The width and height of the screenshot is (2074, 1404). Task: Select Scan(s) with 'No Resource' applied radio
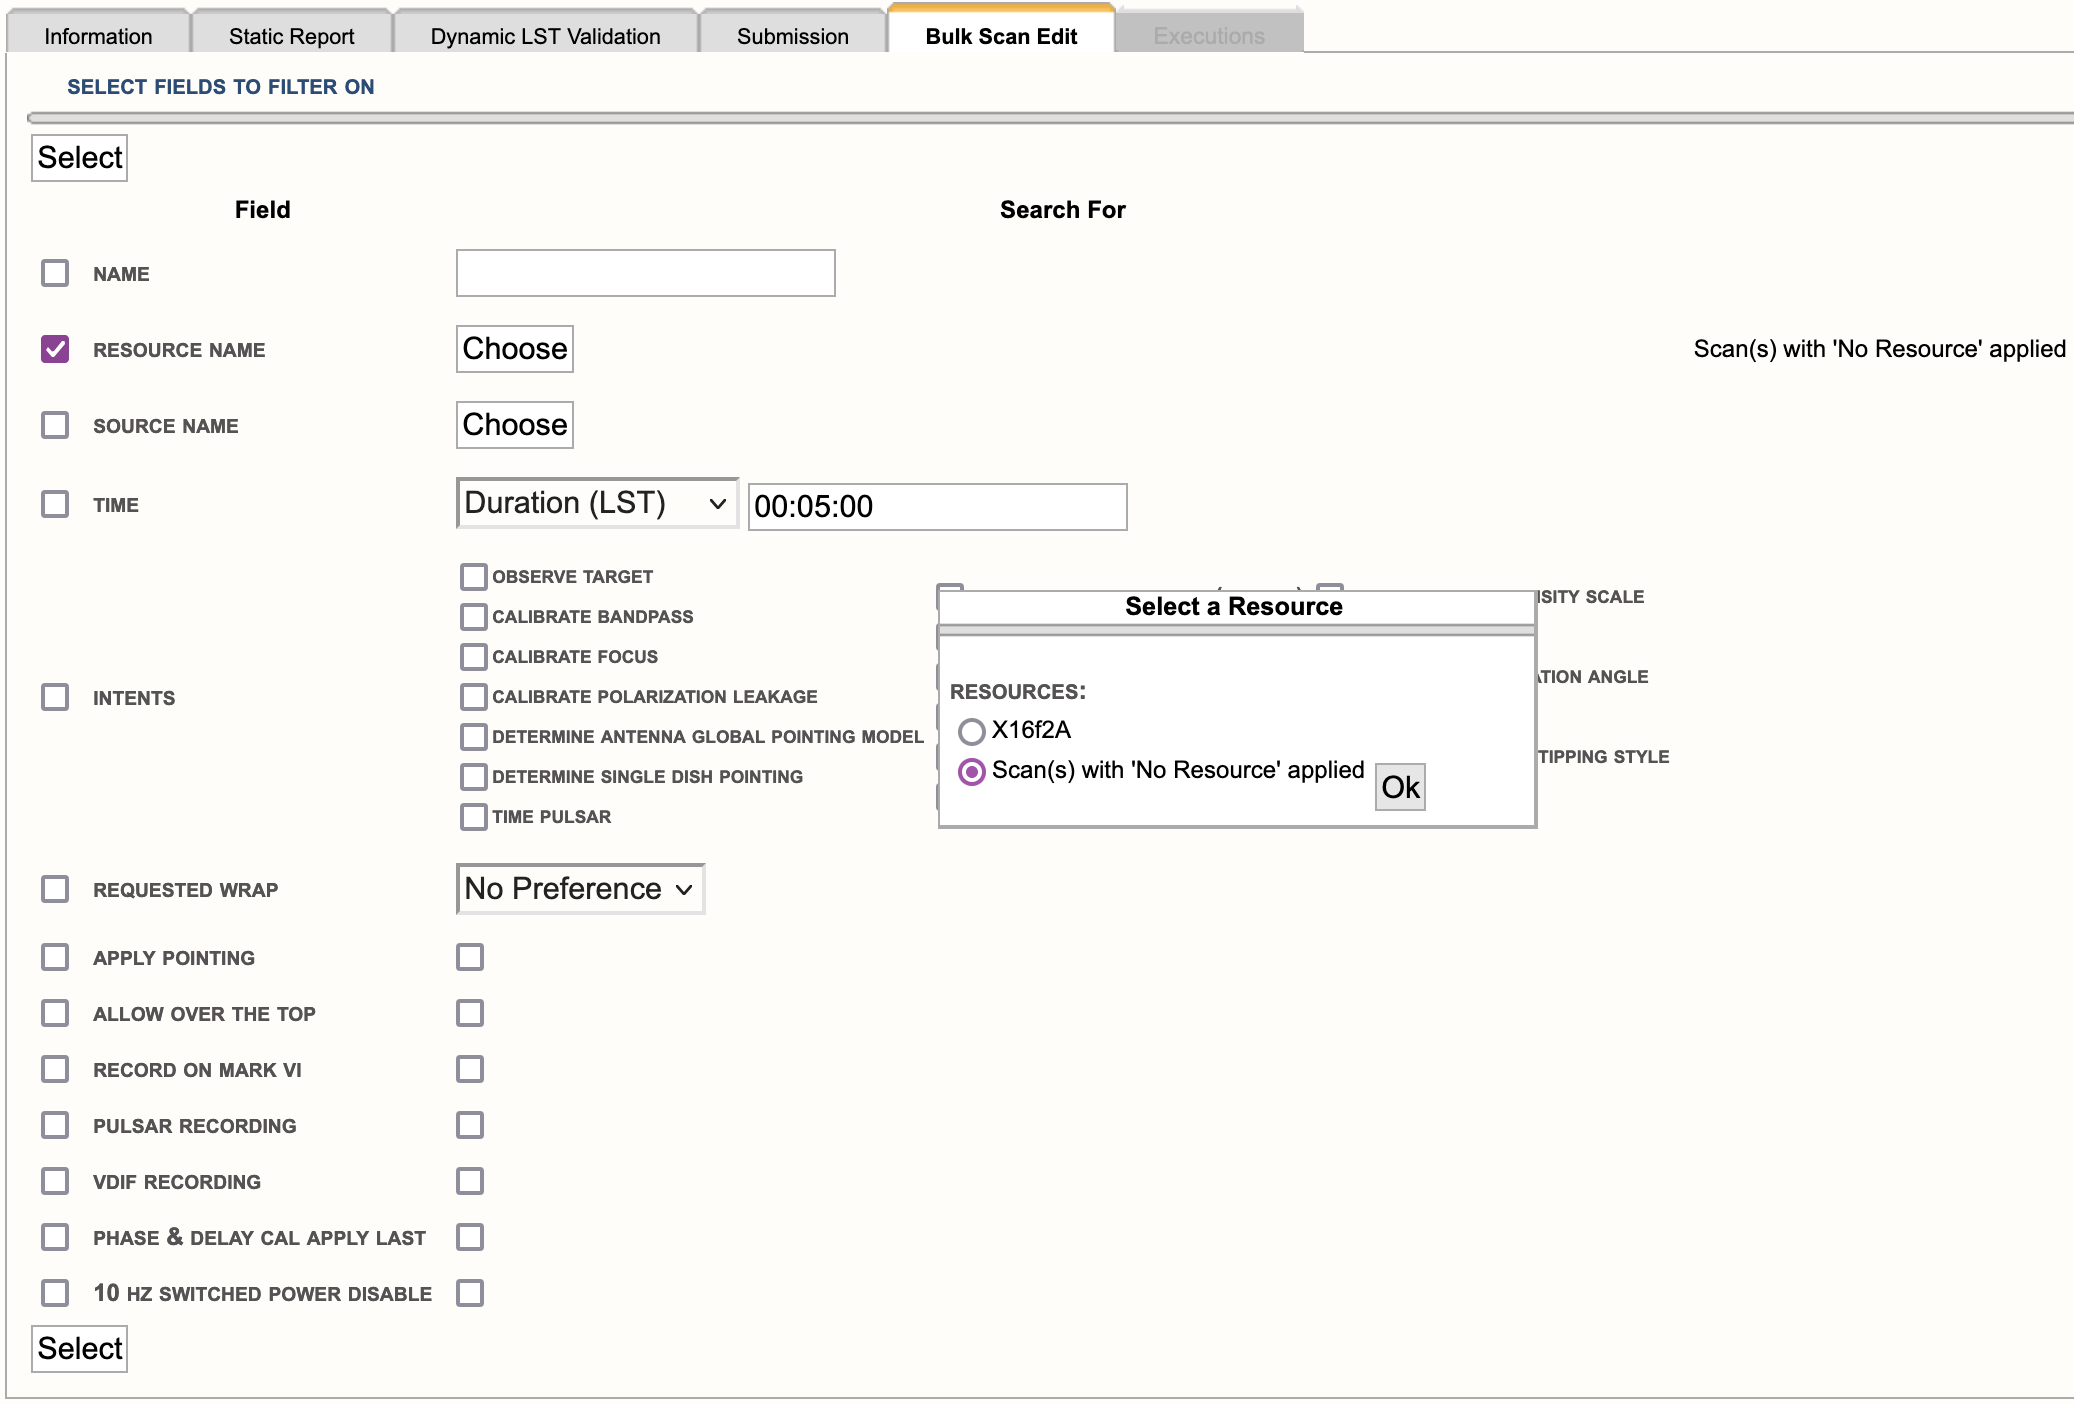971,771
